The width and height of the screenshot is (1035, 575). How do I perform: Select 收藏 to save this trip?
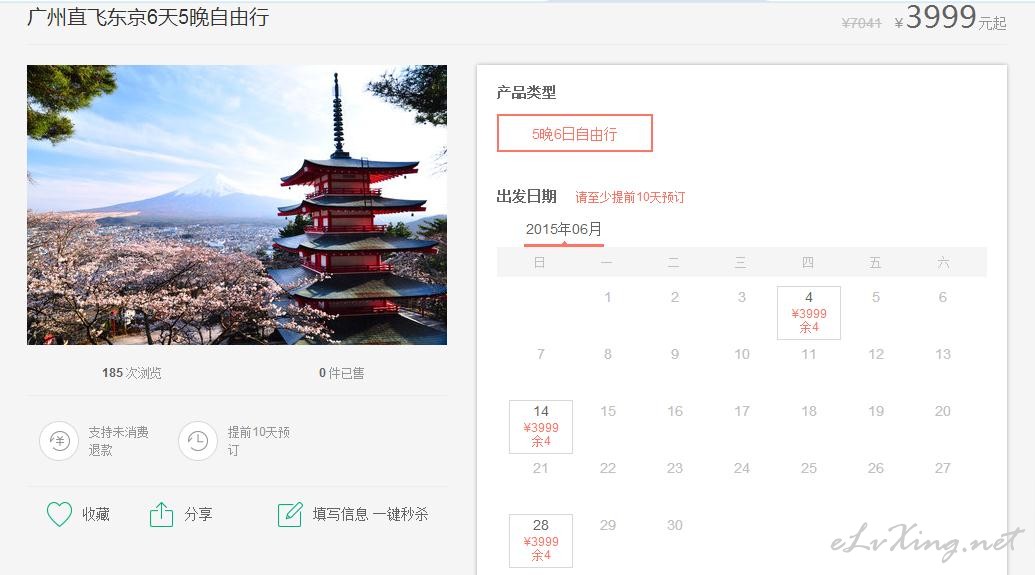(96, 514)
